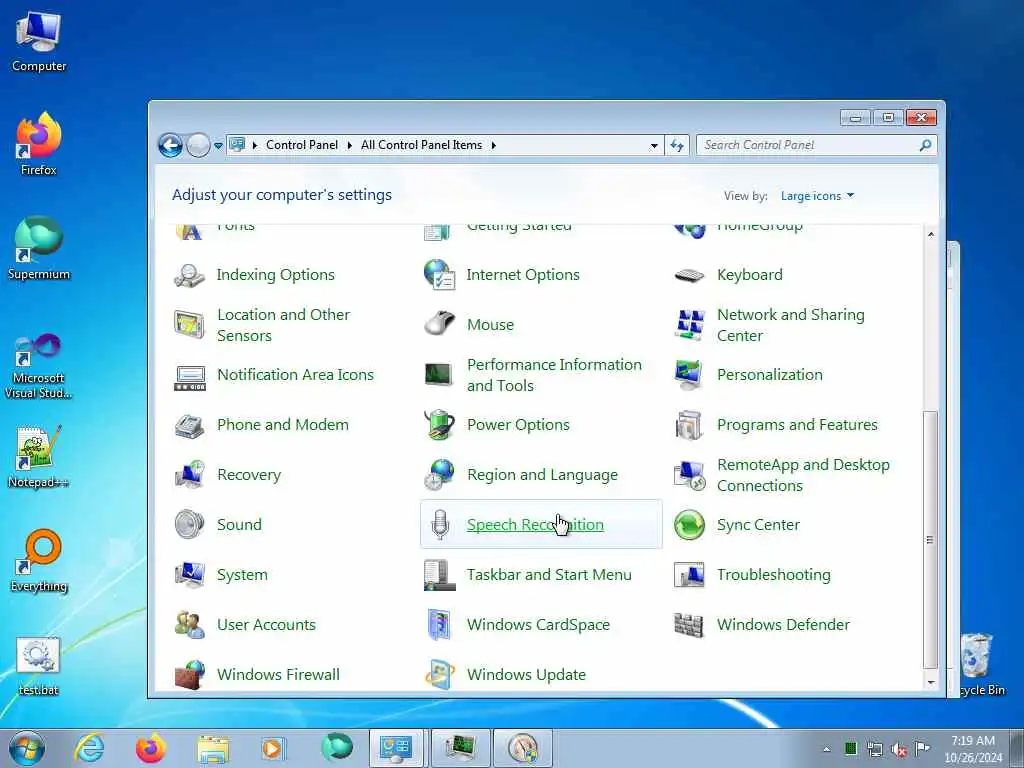
Task: Click the muted volume tray icon
Action: (x=899, y=749)
